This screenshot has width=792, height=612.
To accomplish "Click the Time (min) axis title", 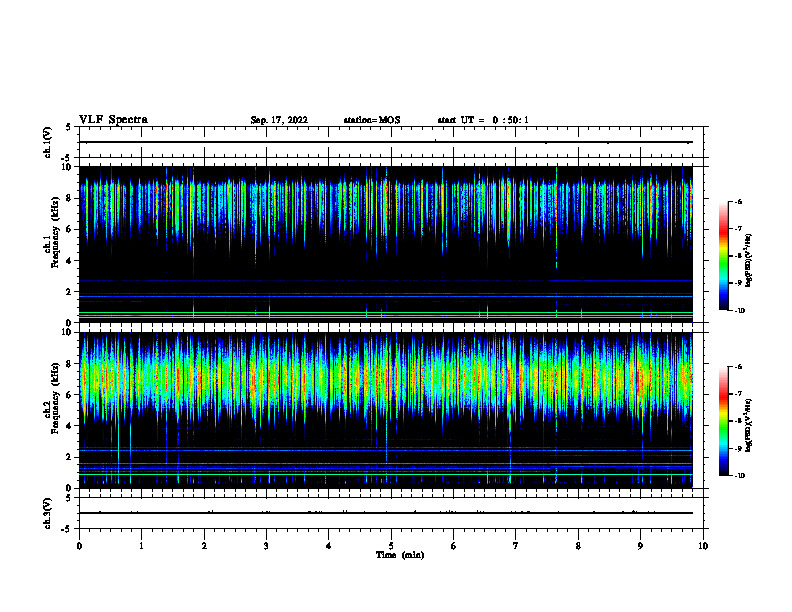I will pos(400,555).
